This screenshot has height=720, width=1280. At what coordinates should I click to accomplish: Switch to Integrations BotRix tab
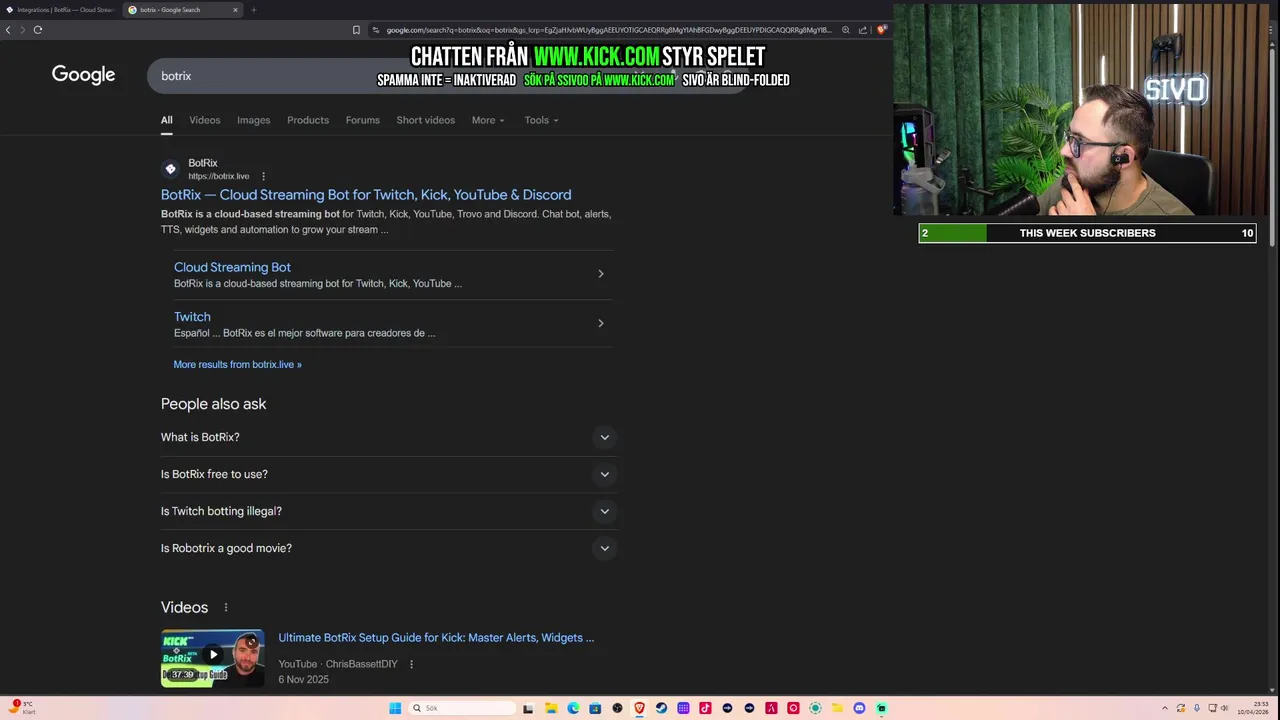tap(61, 10)
